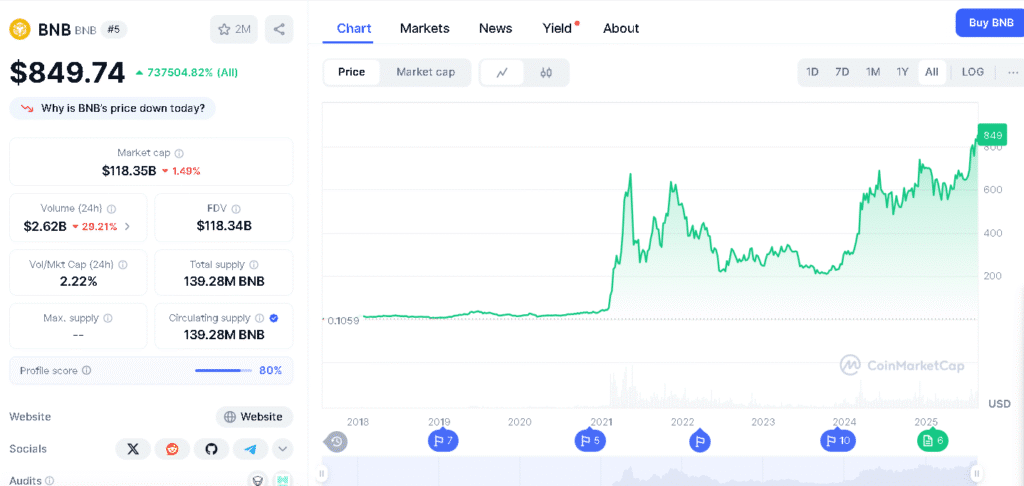Set chart range to 1Y
The width and height of the screenshot is (1024, 486).
(x=903, y=73)
